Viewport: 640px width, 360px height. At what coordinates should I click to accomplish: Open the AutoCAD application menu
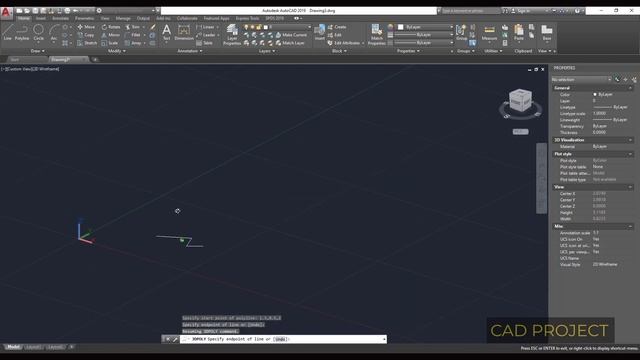click(6, 12)
